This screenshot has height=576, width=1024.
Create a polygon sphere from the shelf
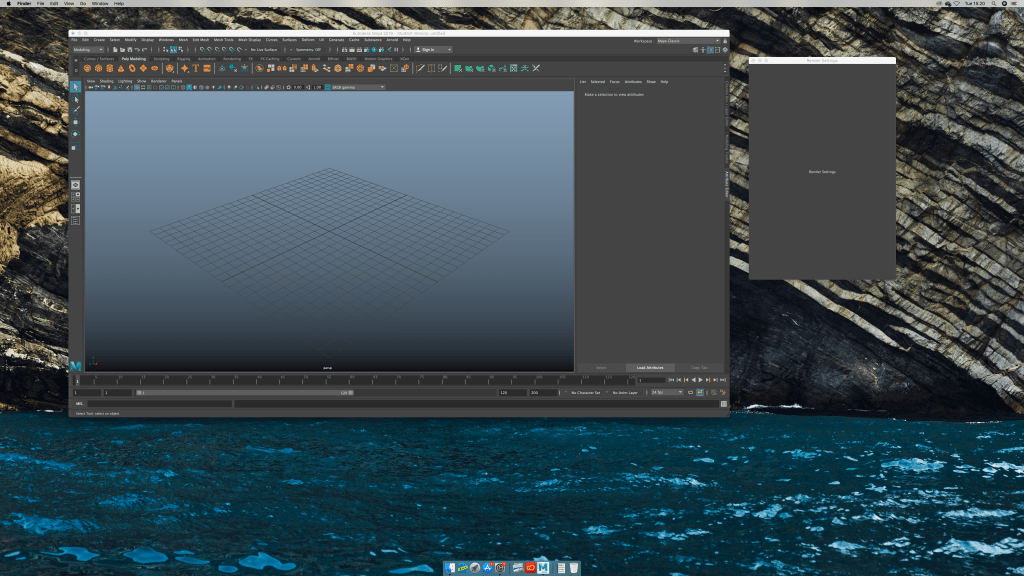tap(87, 68)
